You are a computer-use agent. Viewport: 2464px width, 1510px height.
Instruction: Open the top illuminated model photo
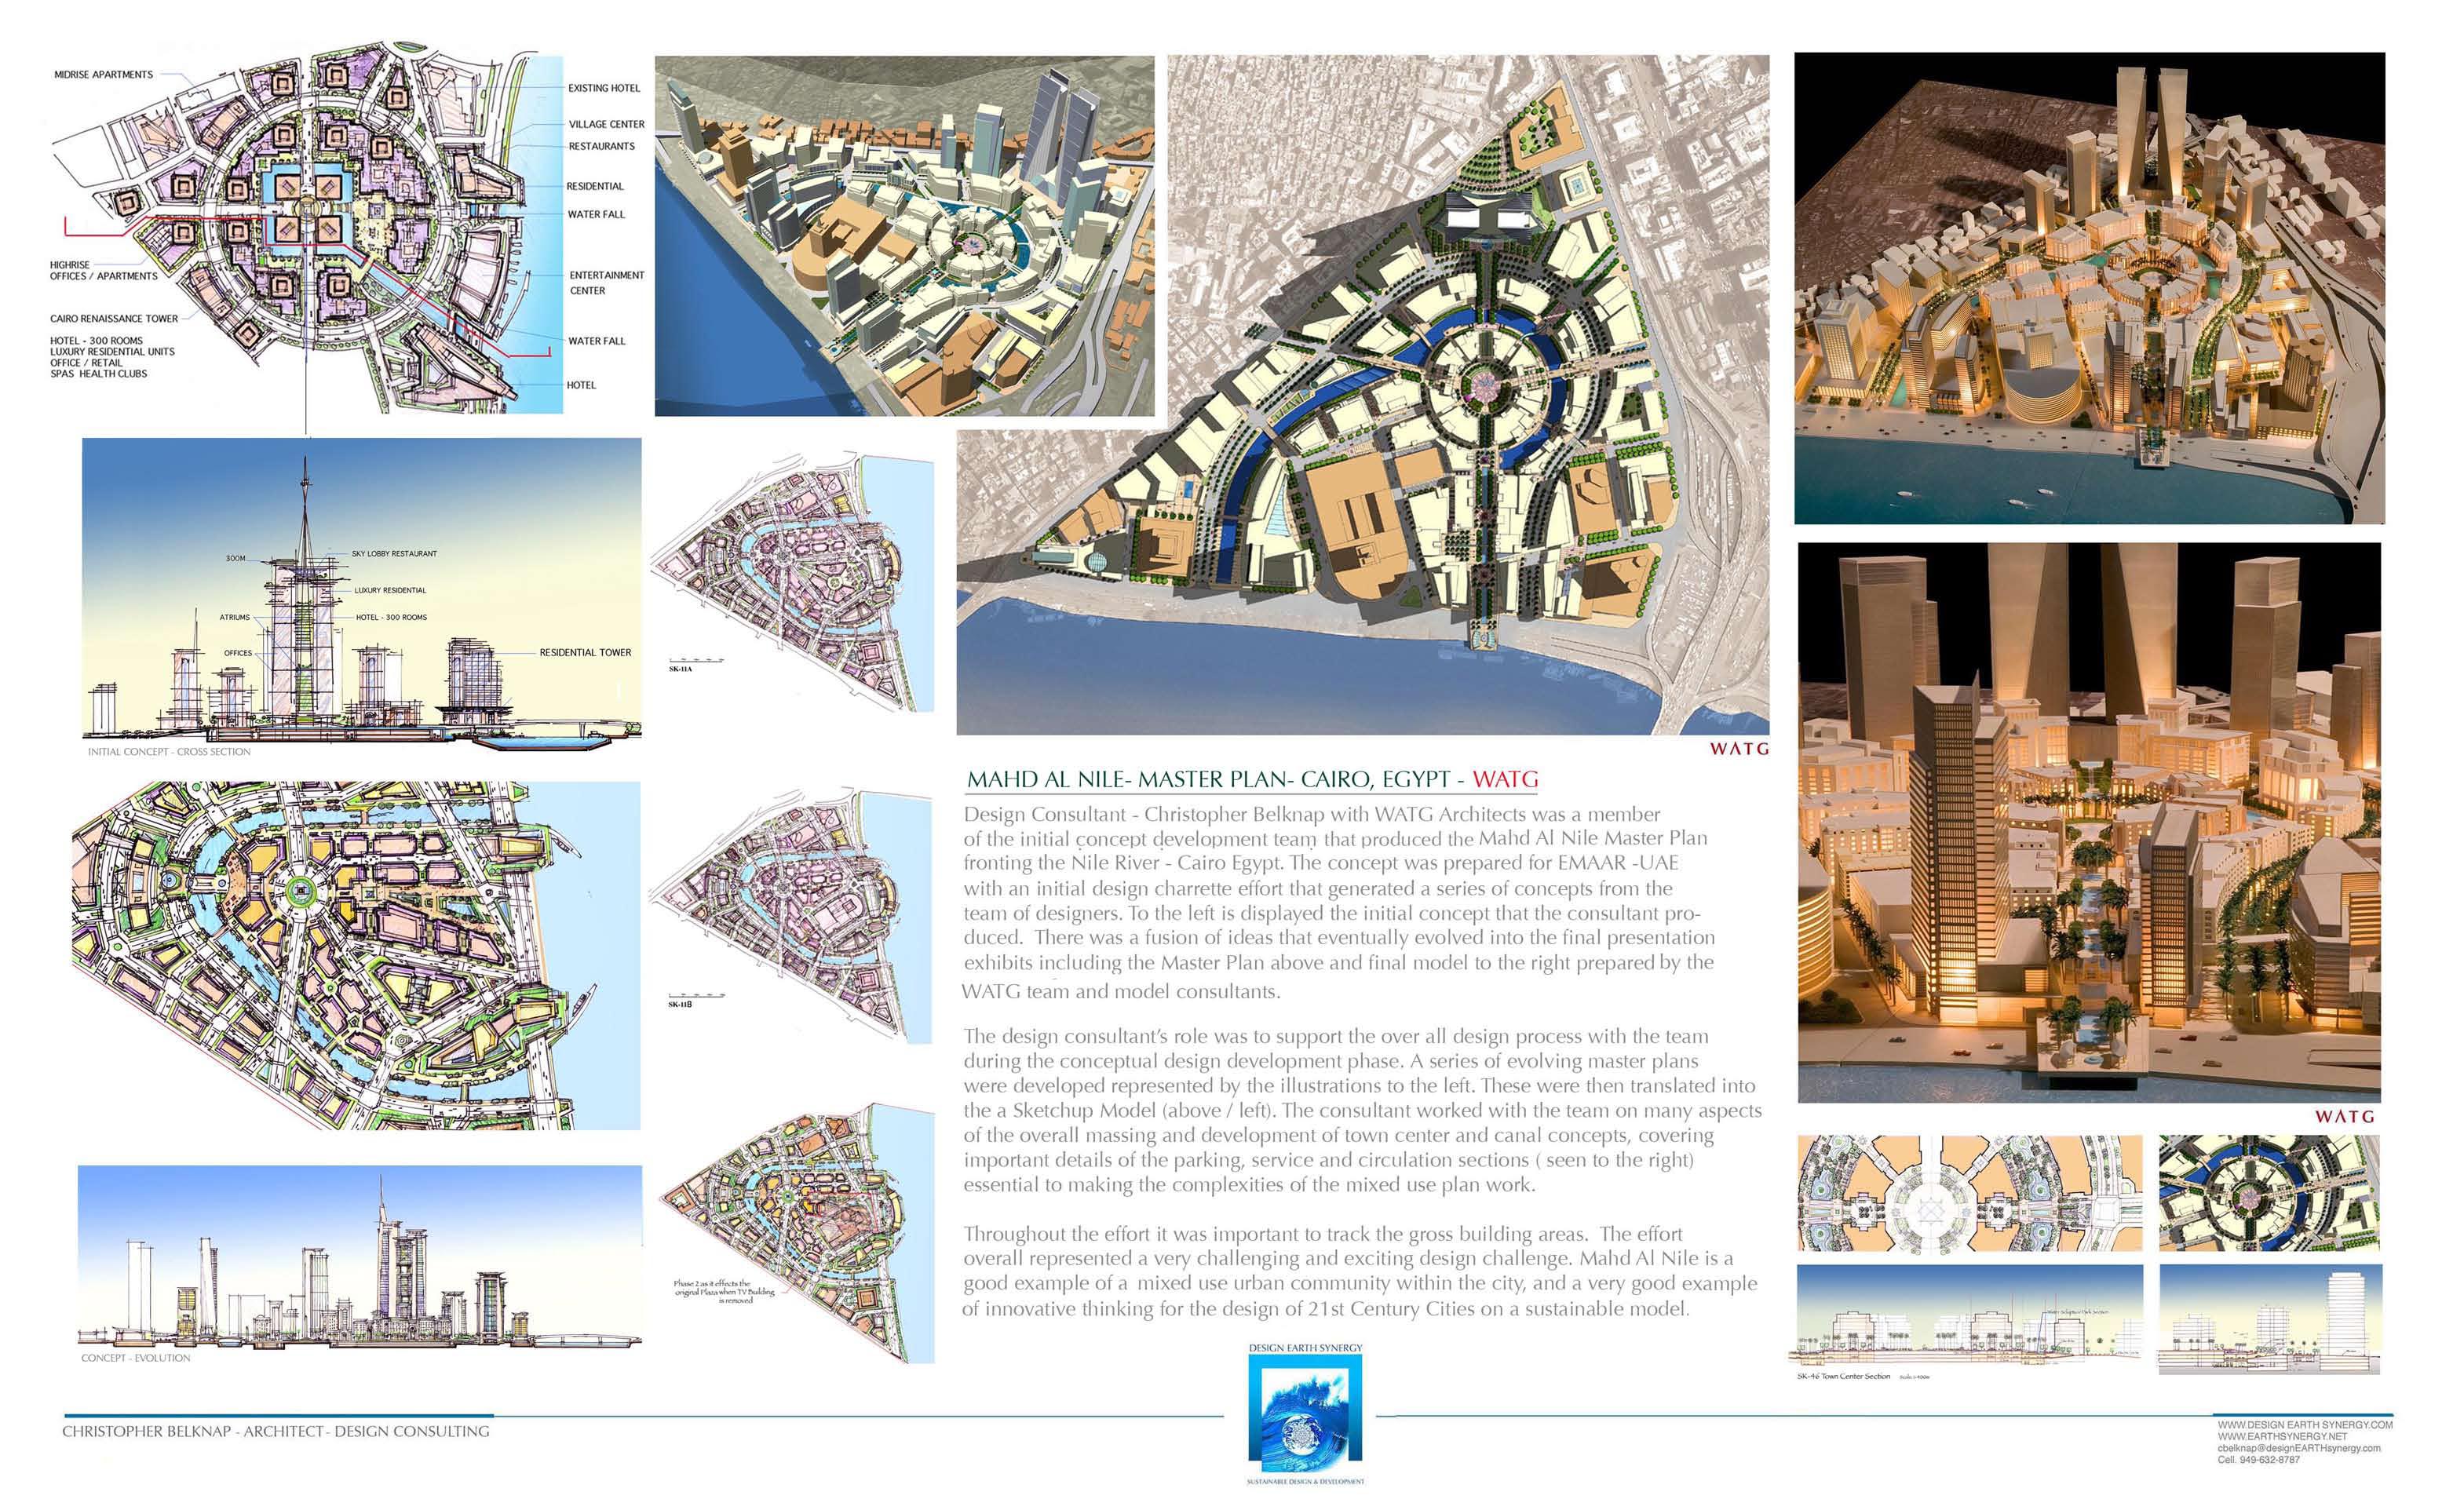pos(2089,288)
